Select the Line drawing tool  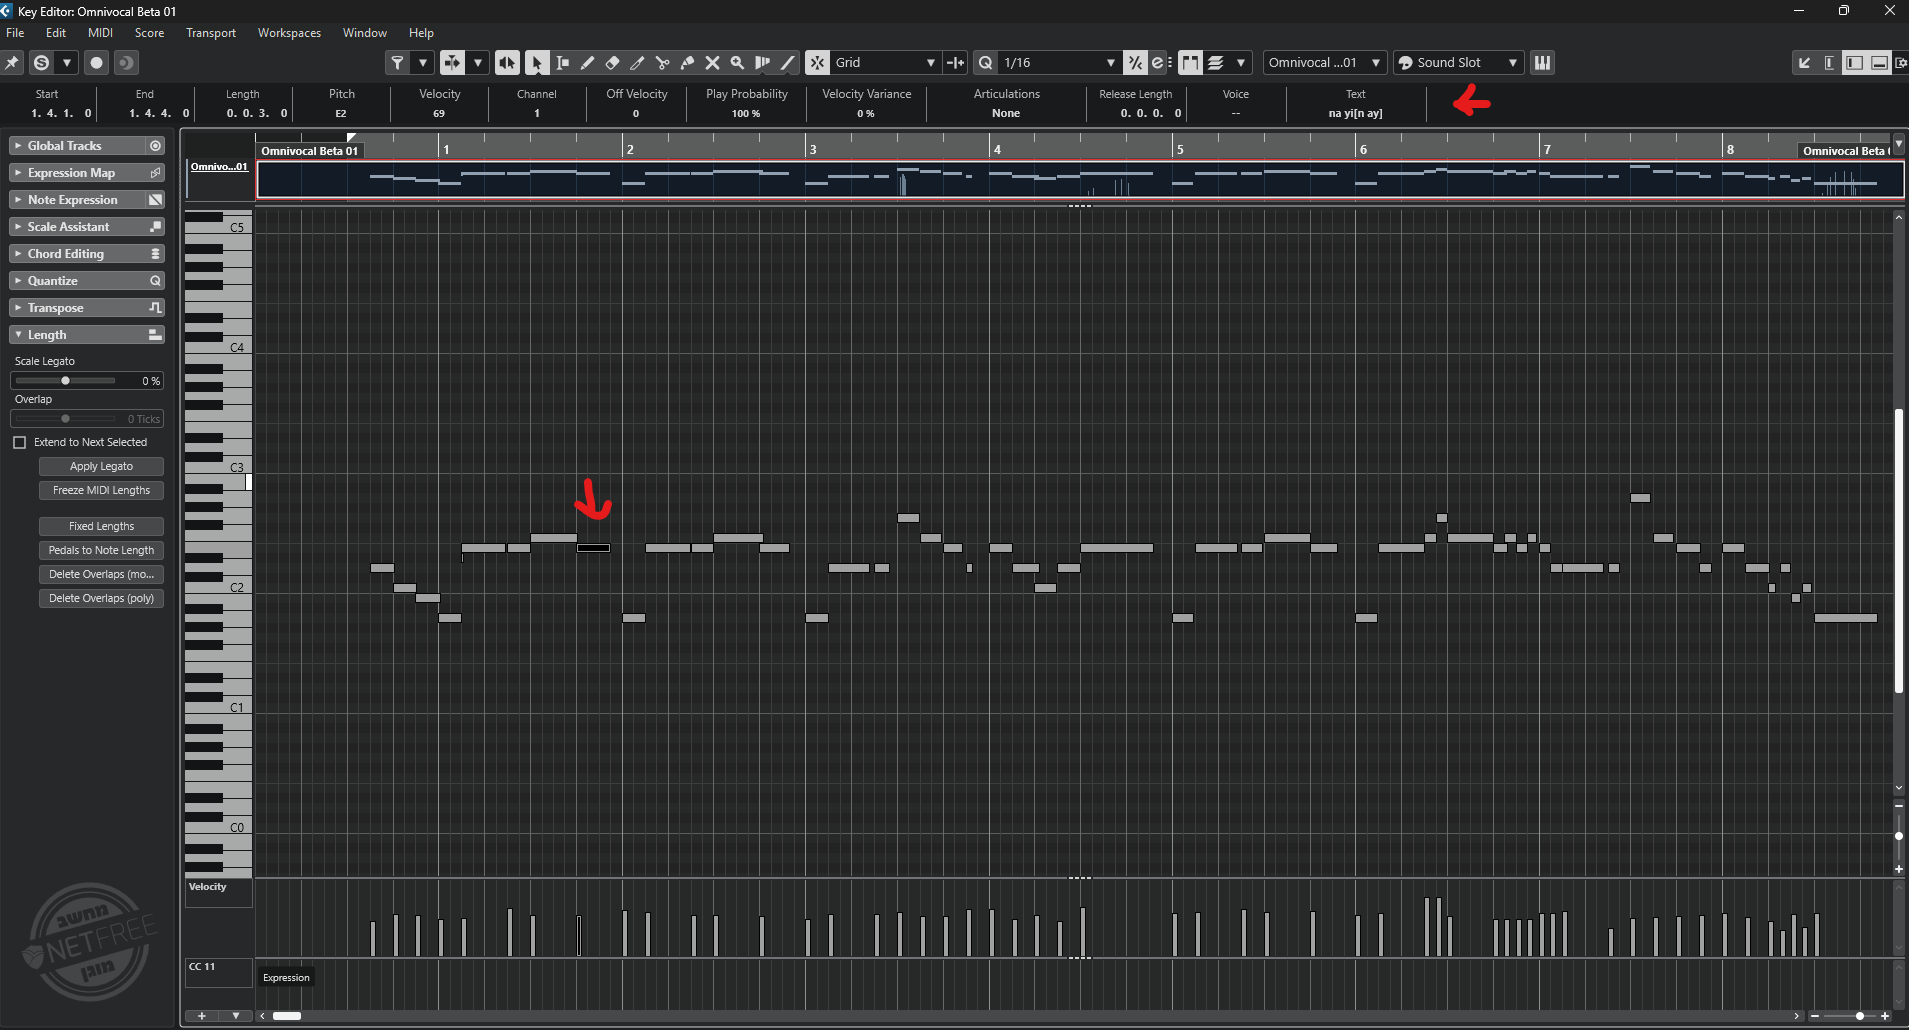(788, 63)
